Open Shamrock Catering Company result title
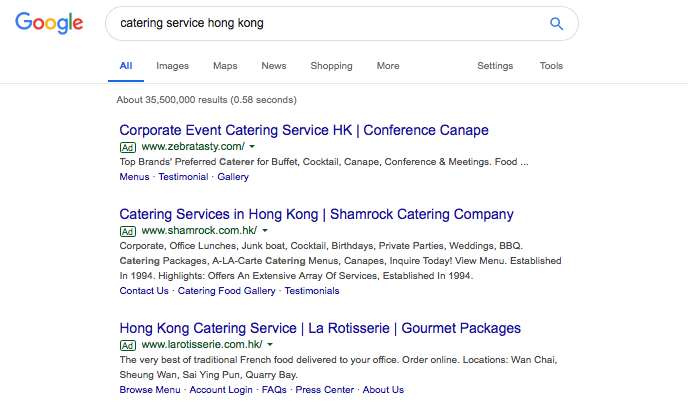 (316, 214)
